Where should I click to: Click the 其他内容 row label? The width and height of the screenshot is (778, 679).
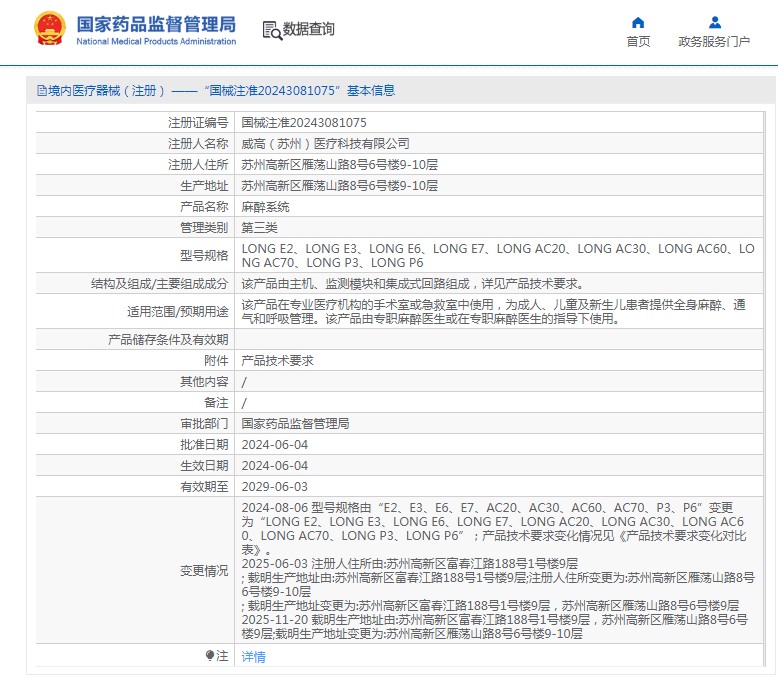pyautogui.click(x=204, y=381)
